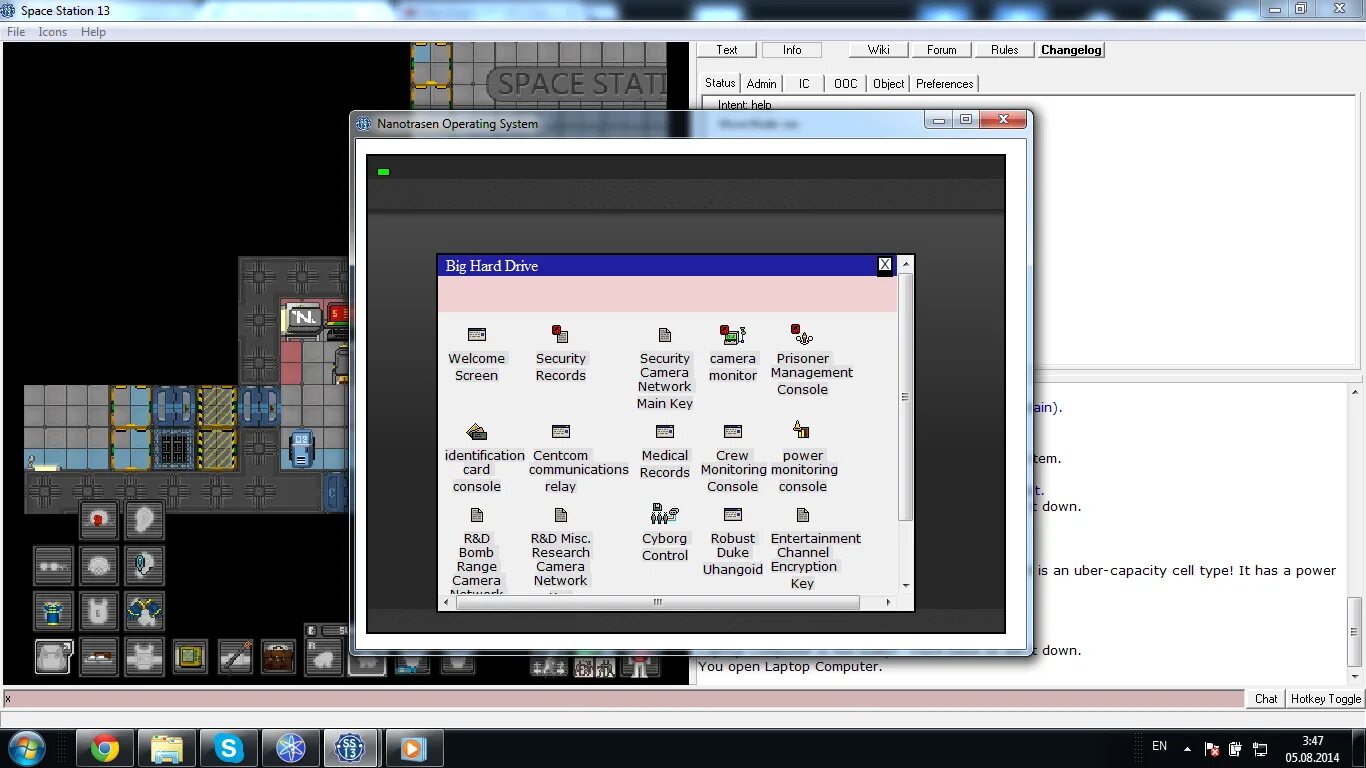Select the R&D Misc. Research Camera Network file
The height and width of the screenshot is (768, 1366).
560,515
